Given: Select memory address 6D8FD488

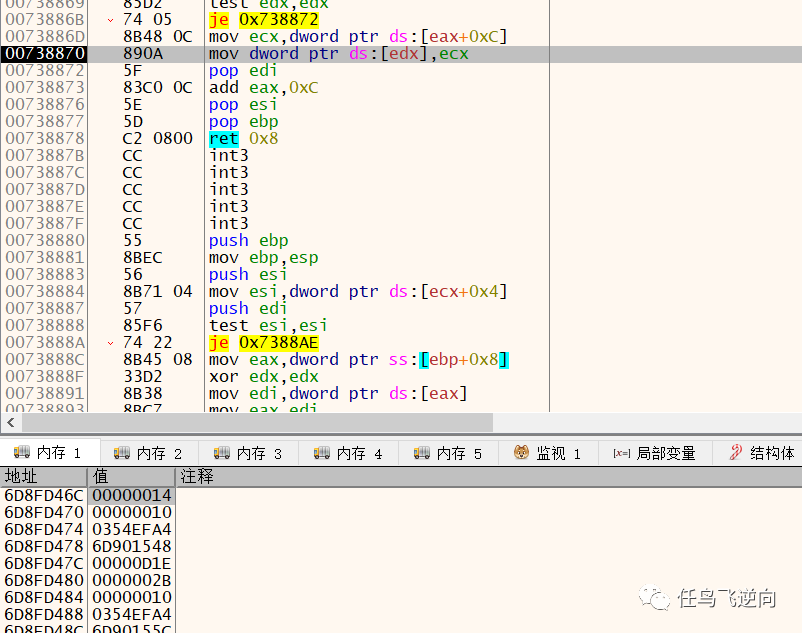Looking at the screenshot, I should (x=44, y=614).
